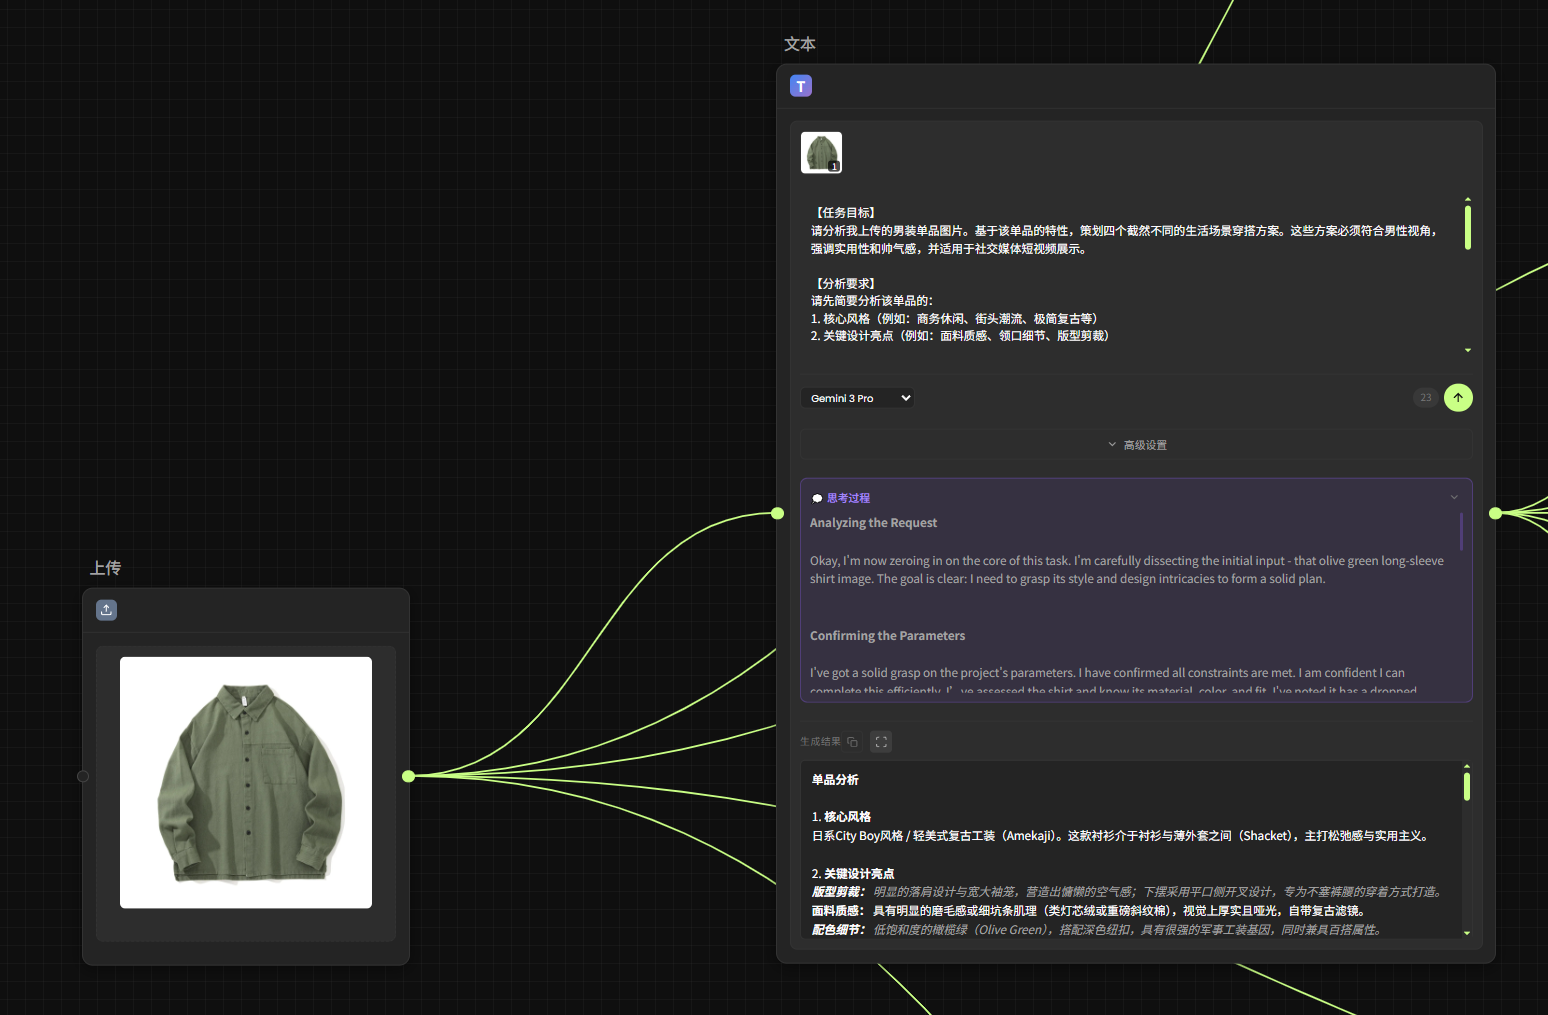Click the uploaded green shirt image preview
Image resolution: width=1548 pixels, height=1015 pixels.
(x=246, y=782)
